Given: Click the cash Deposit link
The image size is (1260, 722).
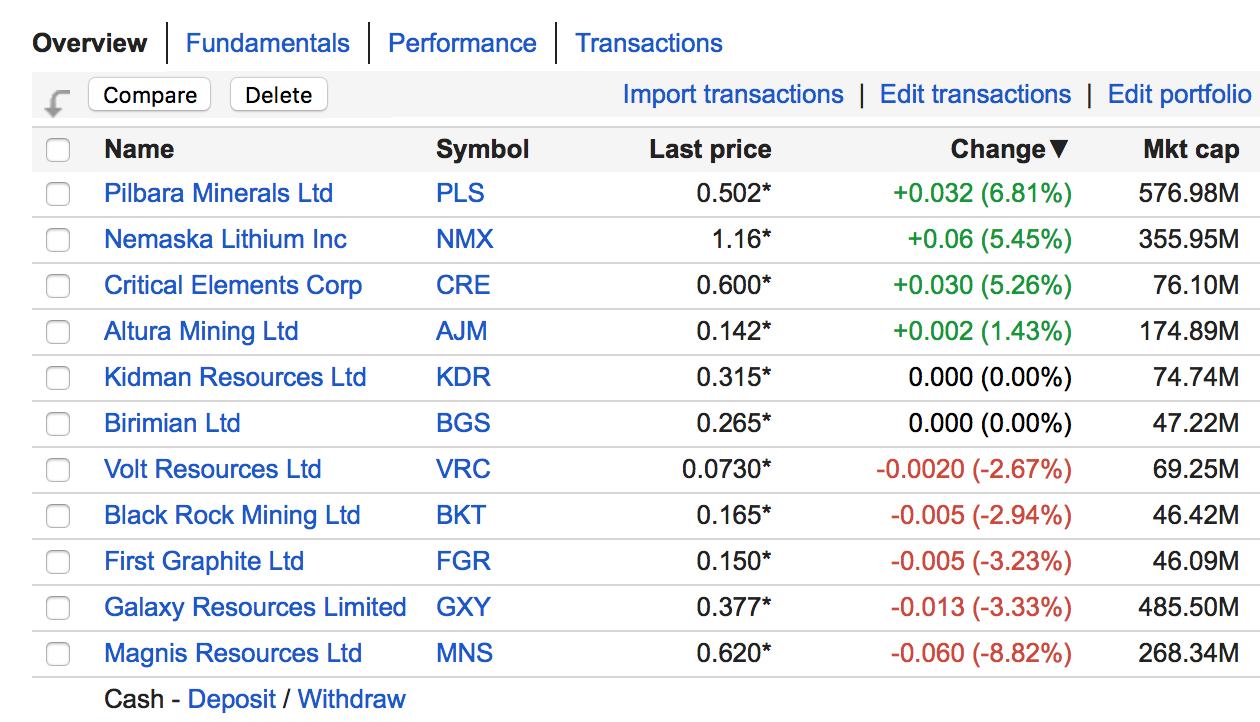Looking at the screenshot, I should click(232, 699).
